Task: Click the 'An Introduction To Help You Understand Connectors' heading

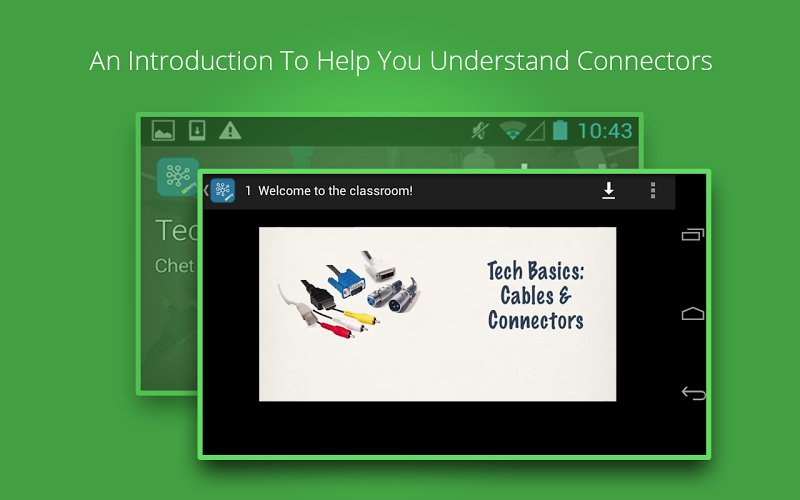Action: point(401,61)
